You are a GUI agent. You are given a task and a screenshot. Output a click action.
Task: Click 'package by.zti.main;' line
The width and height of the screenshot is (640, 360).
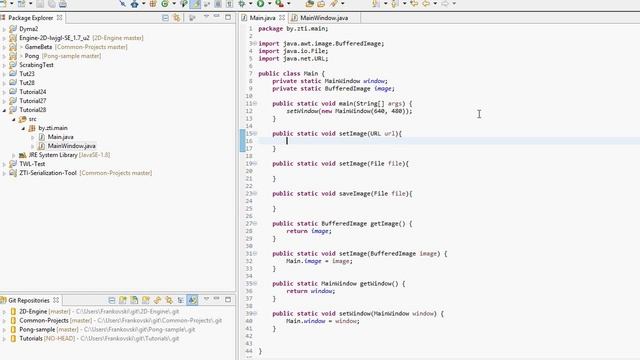(x=293, y=29)
